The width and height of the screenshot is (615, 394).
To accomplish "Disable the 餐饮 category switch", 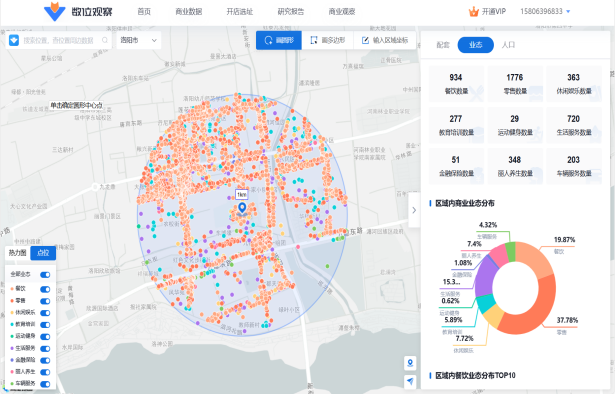I will pos(45,289).
